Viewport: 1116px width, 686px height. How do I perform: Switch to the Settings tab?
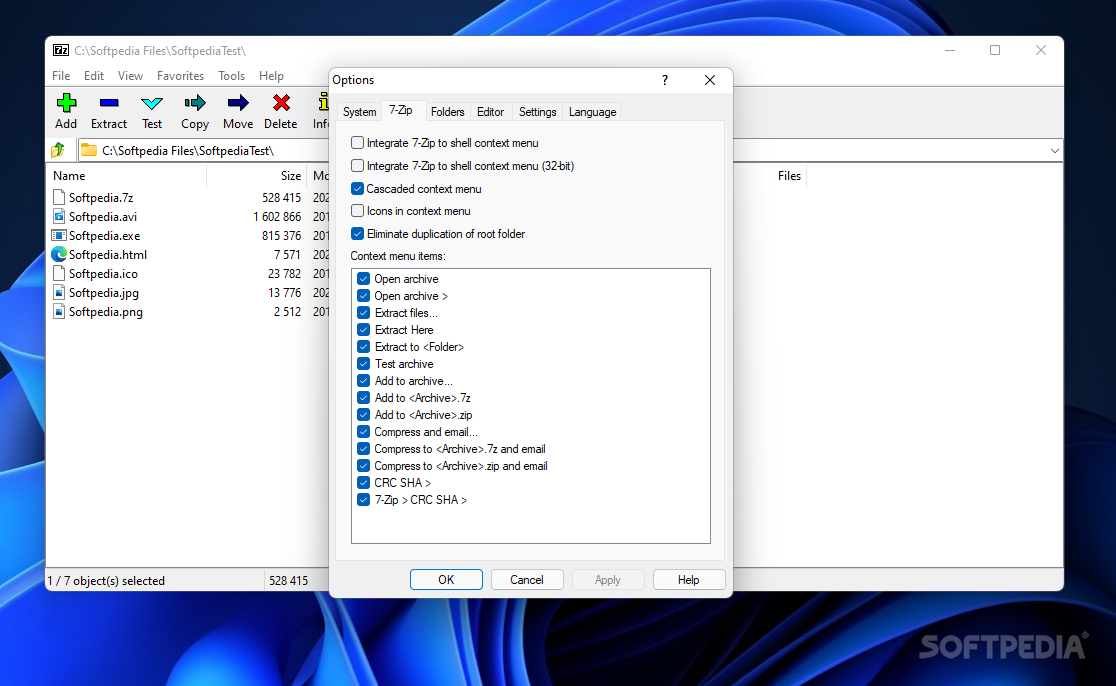[x=537, y=112]
